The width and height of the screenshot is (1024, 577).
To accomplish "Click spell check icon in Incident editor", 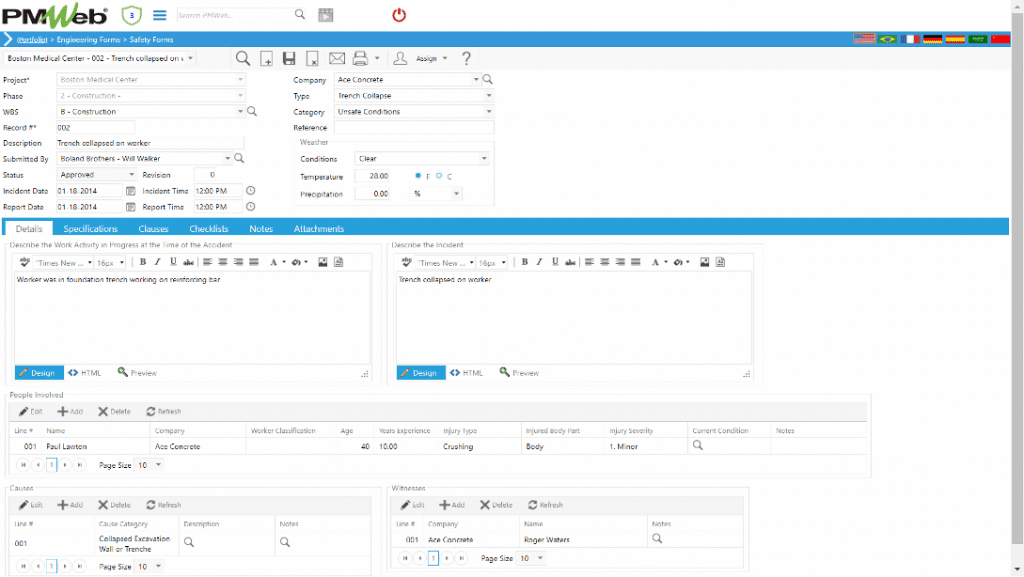I will pos(406,262).
